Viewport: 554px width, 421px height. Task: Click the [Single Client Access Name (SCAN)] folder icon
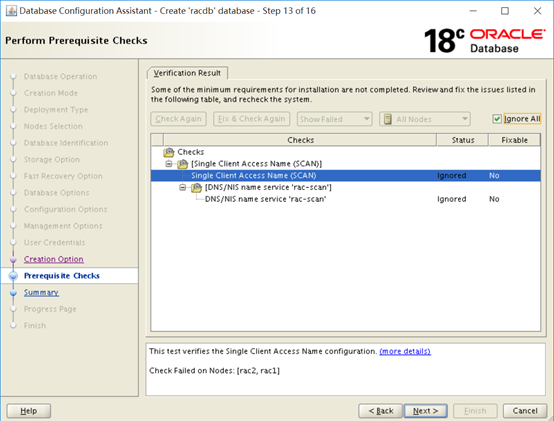pos(183,164)
